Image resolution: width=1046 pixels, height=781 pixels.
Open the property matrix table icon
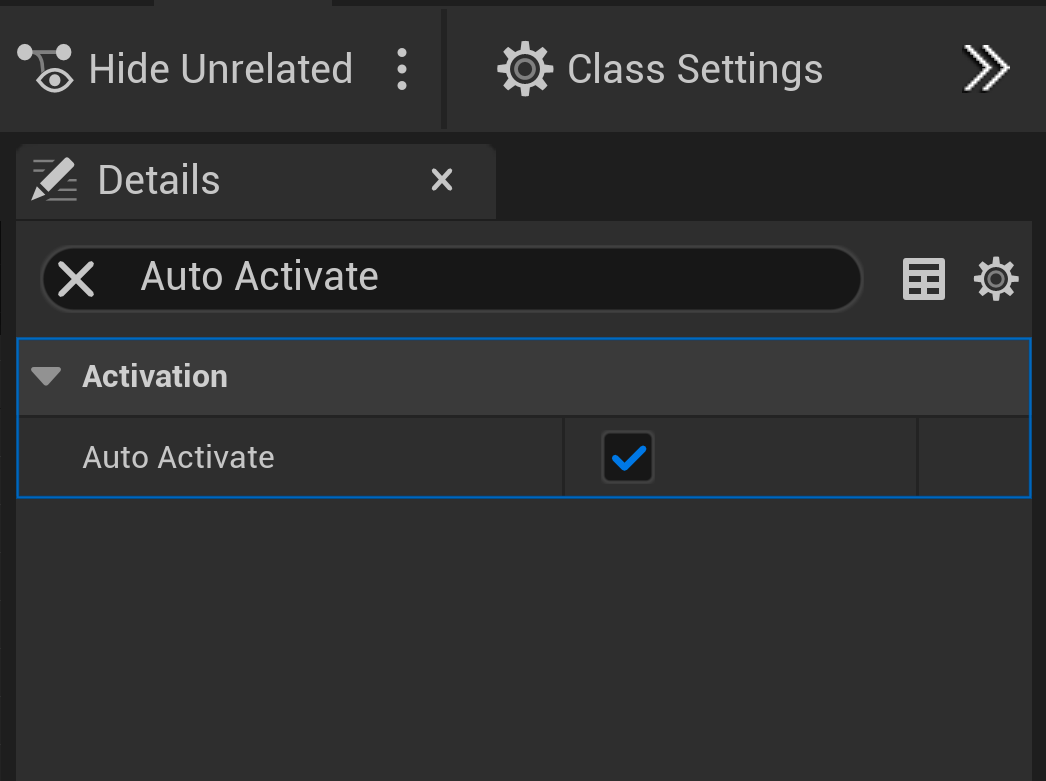click(x=923, y=279)
